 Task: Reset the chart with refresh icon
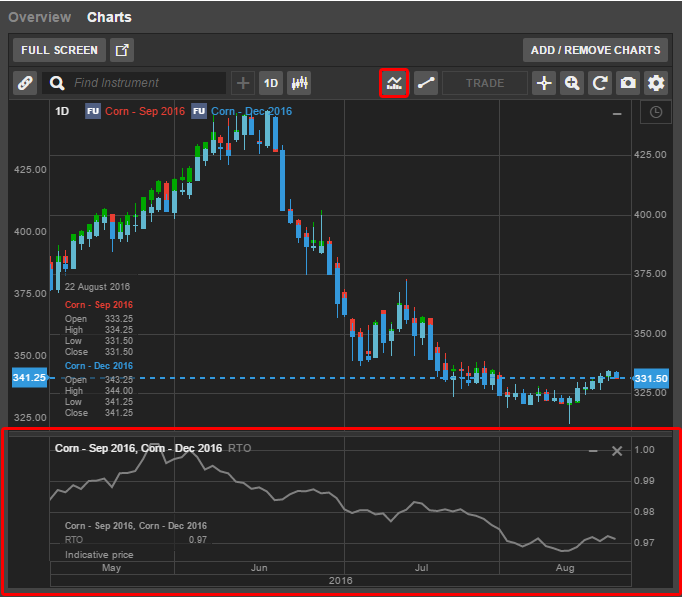(x=600, y=83)
